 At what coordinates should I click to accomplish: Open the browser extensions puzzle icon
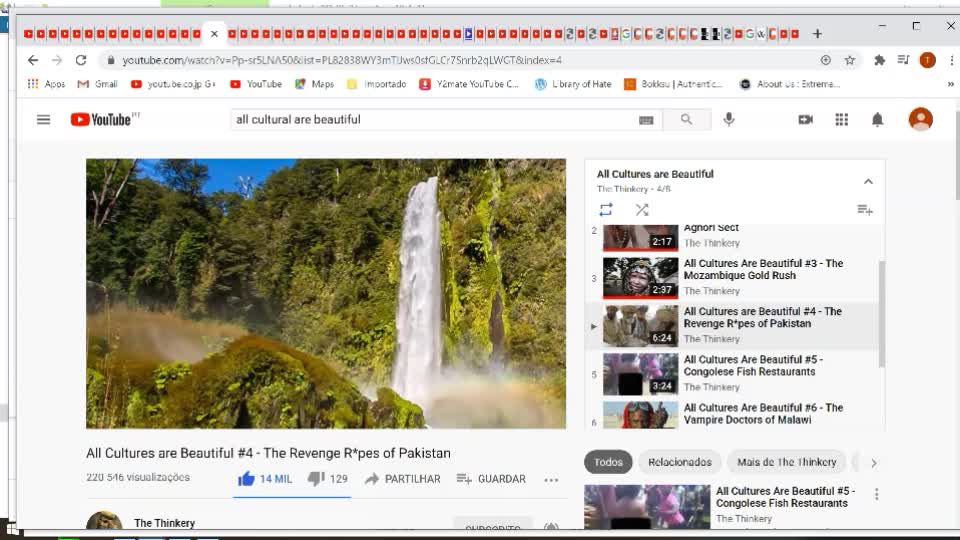[880, 60]
